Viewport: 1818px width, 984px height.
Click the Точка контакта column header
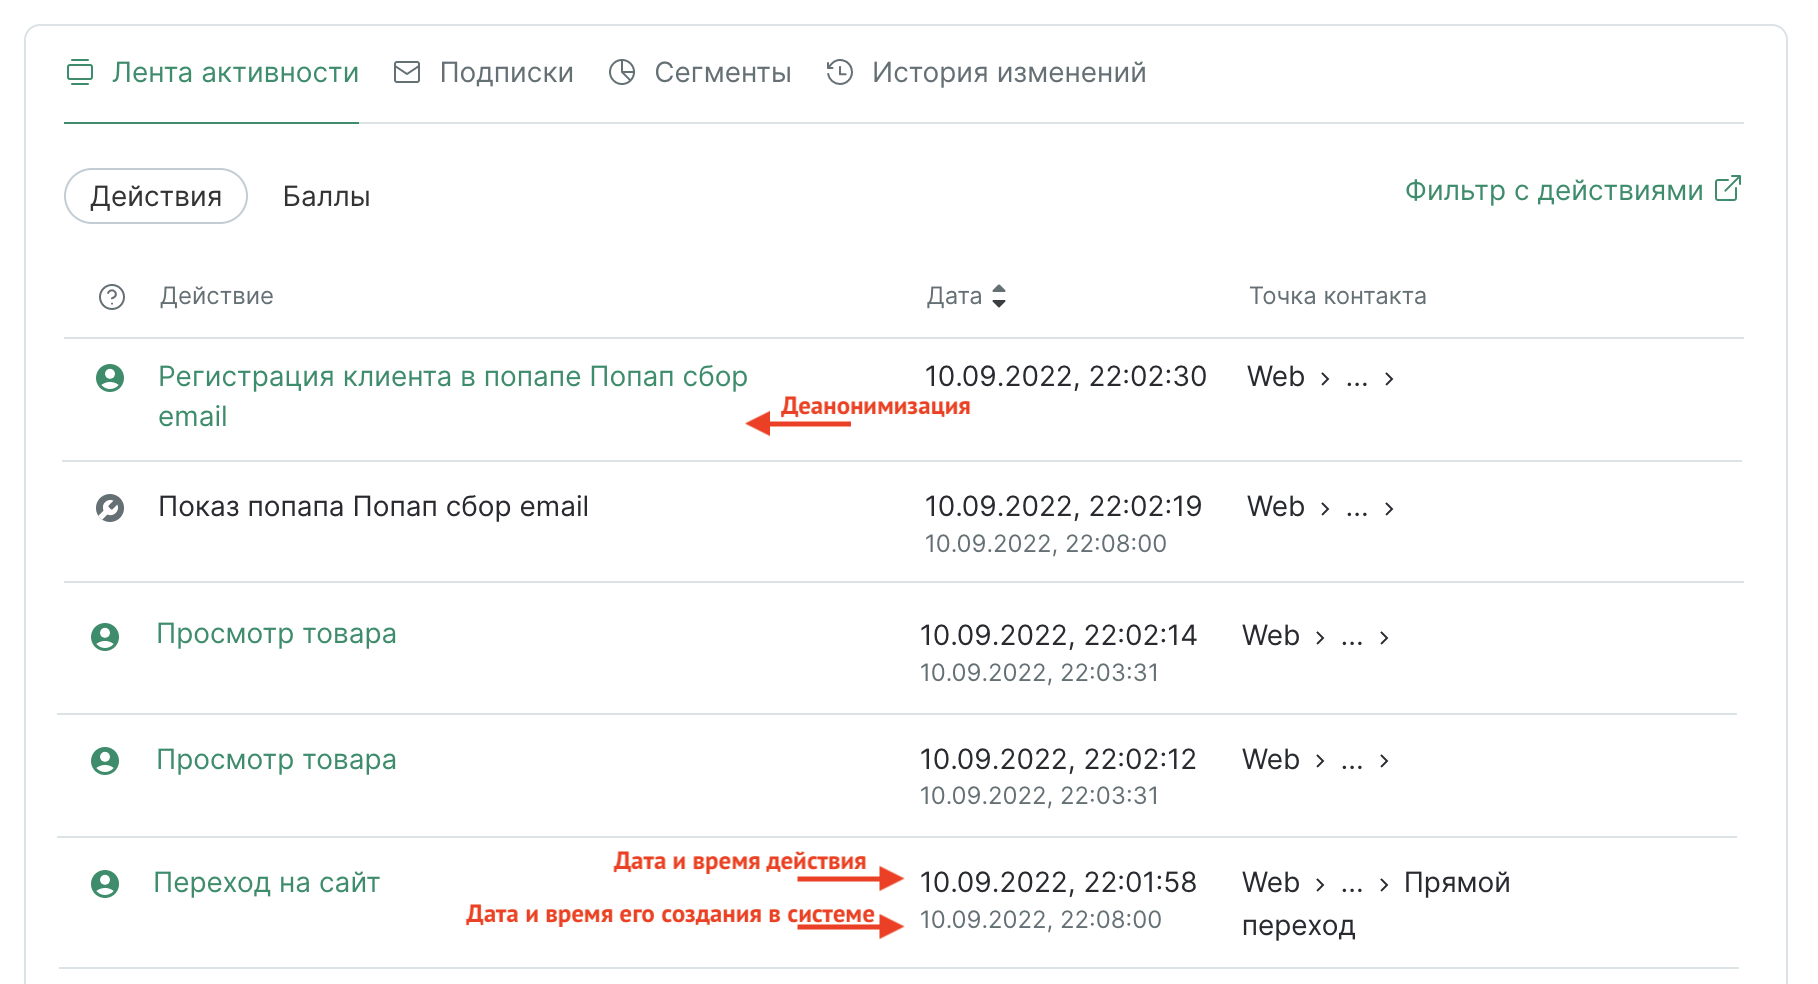tap(1338, 296)
